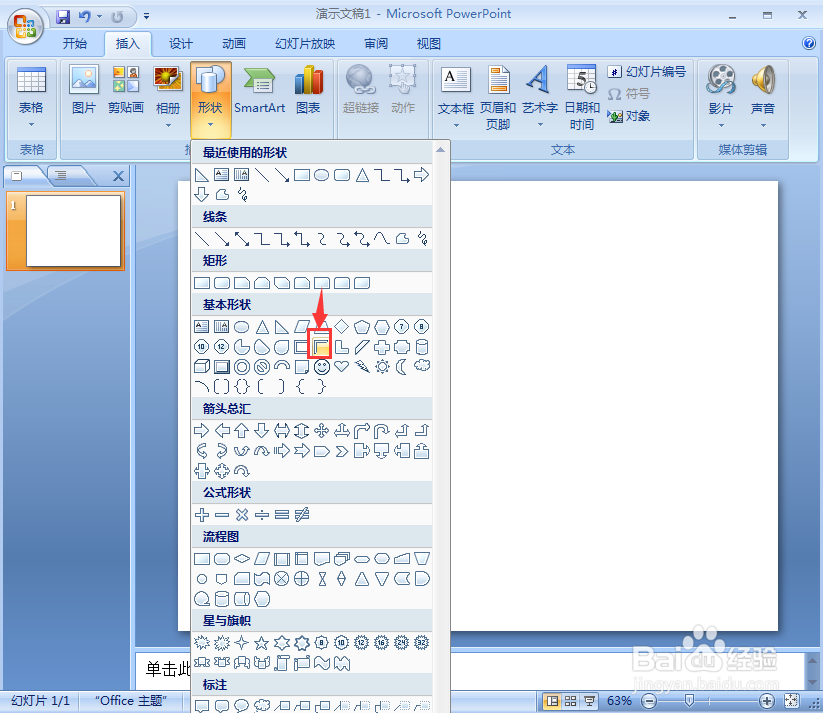Open the Undo history dropdown

click(x=99, y=16)
